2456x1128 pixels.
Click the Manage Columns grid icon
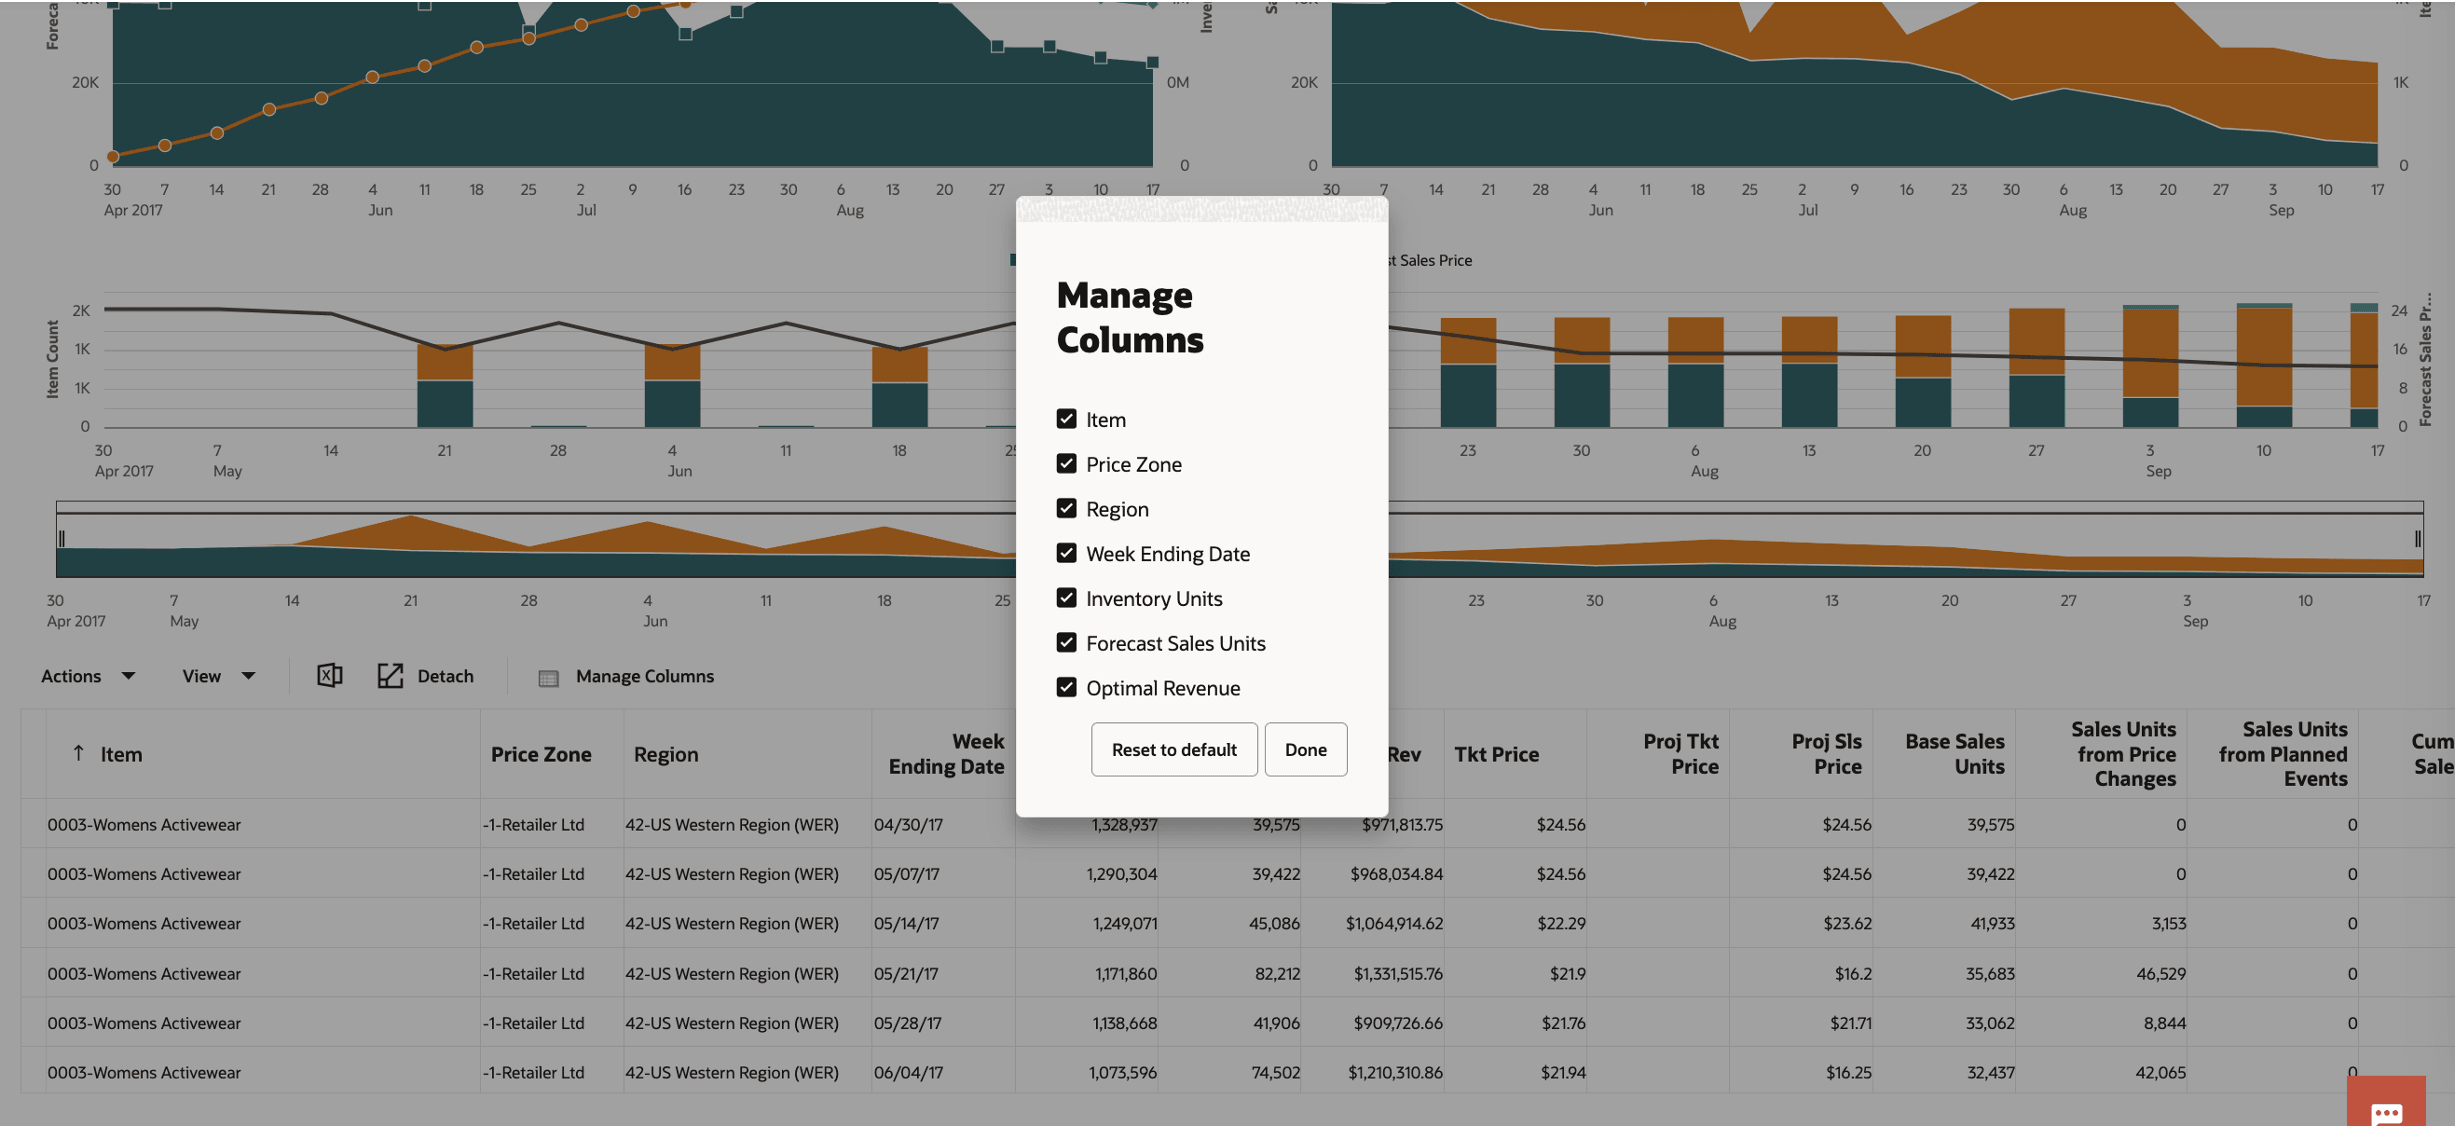pyautogui.click(x=548, y=678)
